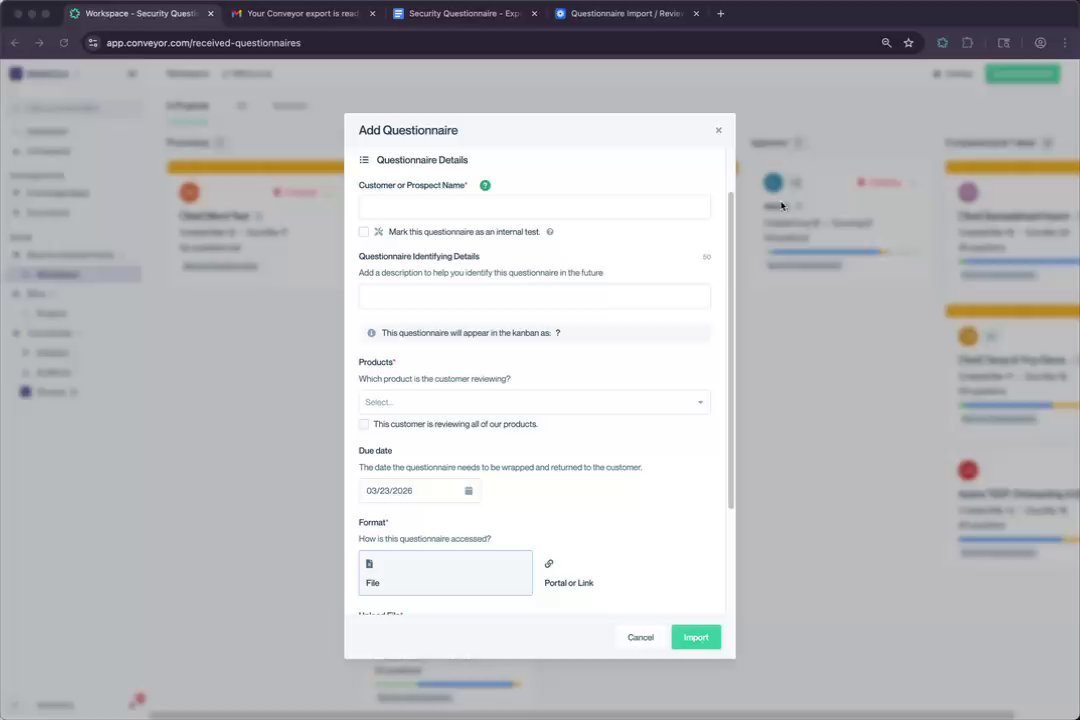Open the browser extensions puzzle icon
This screenshot has height=720, width=1080.
[x=968, y=43]
